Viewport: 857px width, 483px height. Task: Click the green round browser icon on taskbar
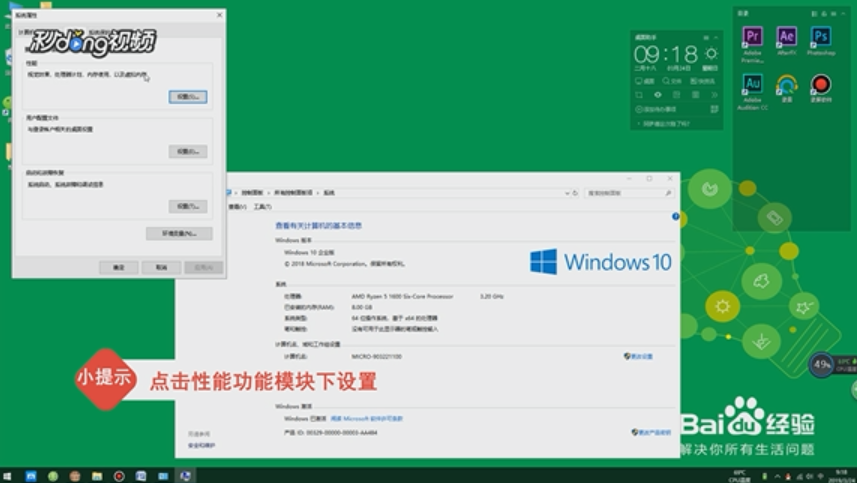[x=53, y=476]
